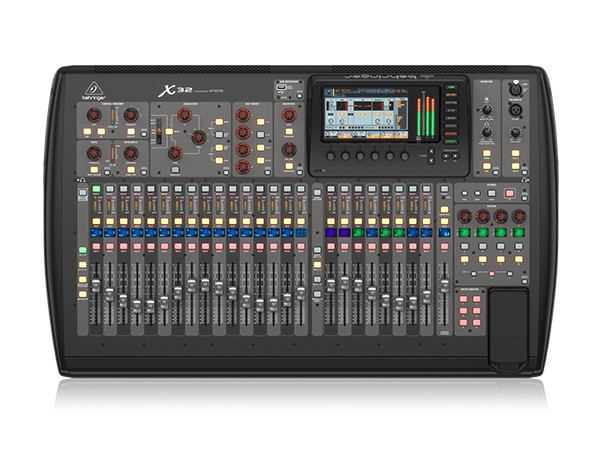Adjust the top Bus Sends knob
This screenshot has height=450, width=600.
(243, 114)
